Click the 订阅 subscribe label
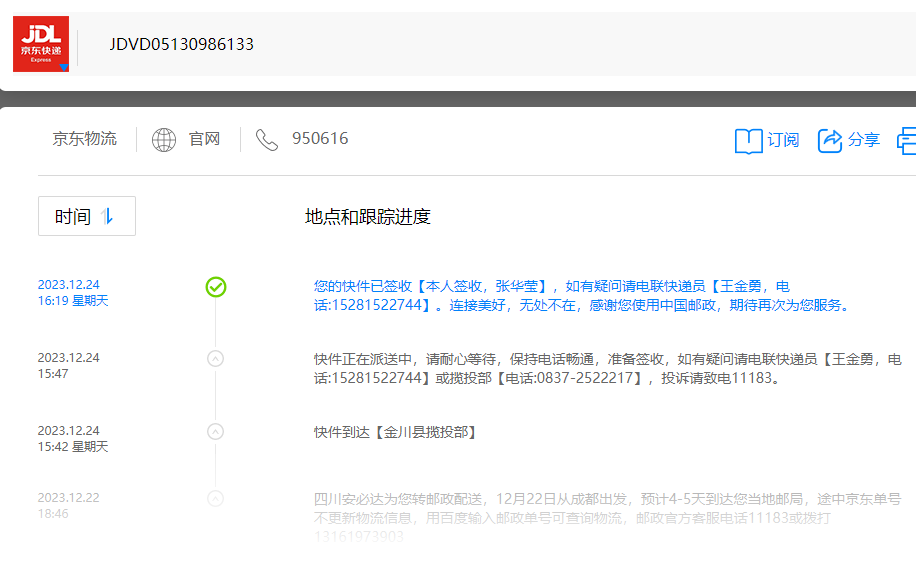Screen dimensions: 916x562 (783, 140)
